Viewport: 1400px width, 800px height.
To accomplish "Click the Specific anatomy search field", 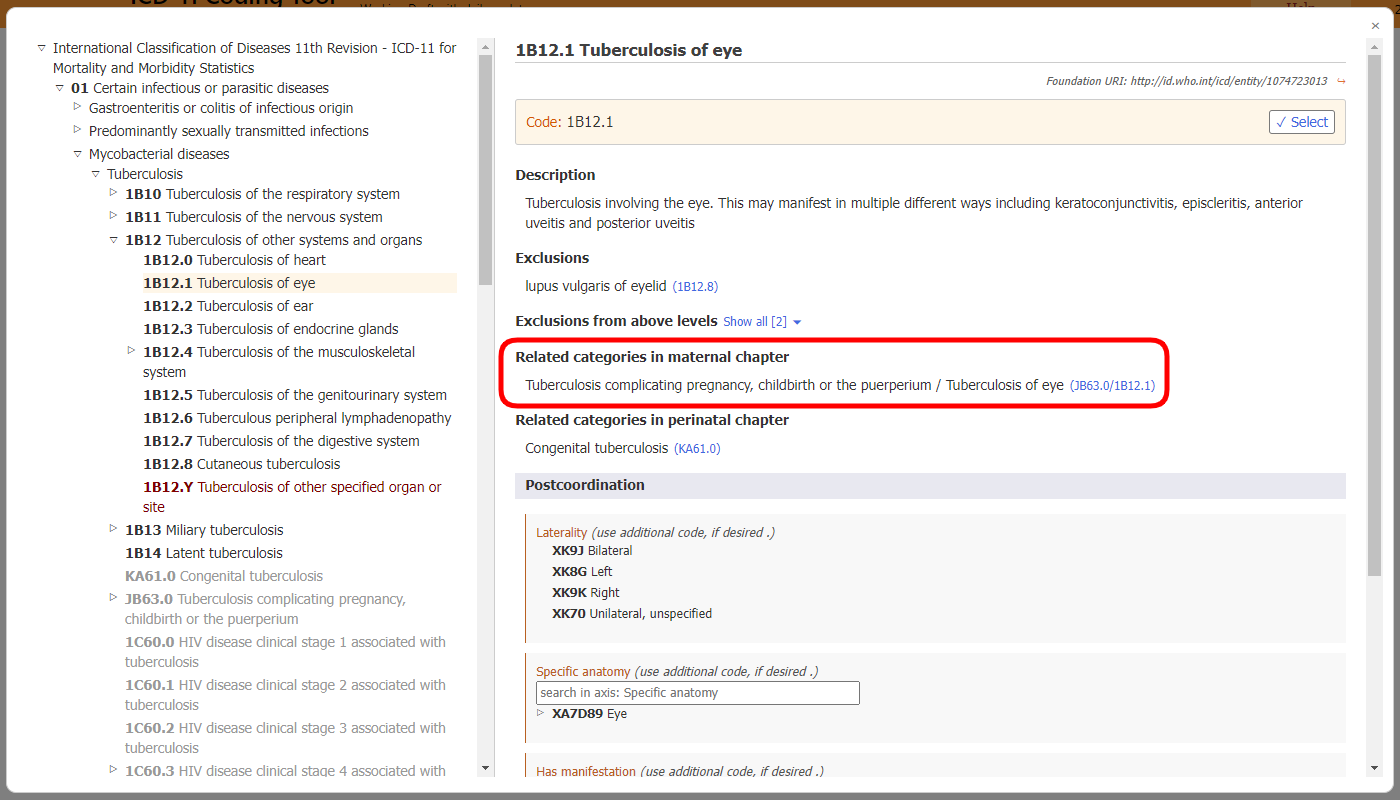I will (x=697, y=692).
